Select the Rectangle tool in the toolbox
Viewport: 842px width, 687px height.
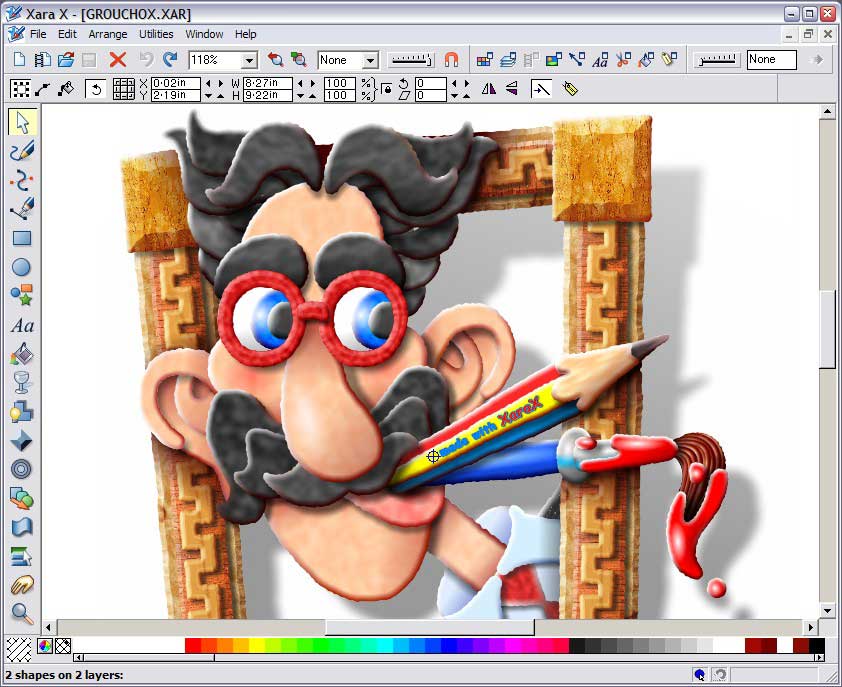[21, 238]
